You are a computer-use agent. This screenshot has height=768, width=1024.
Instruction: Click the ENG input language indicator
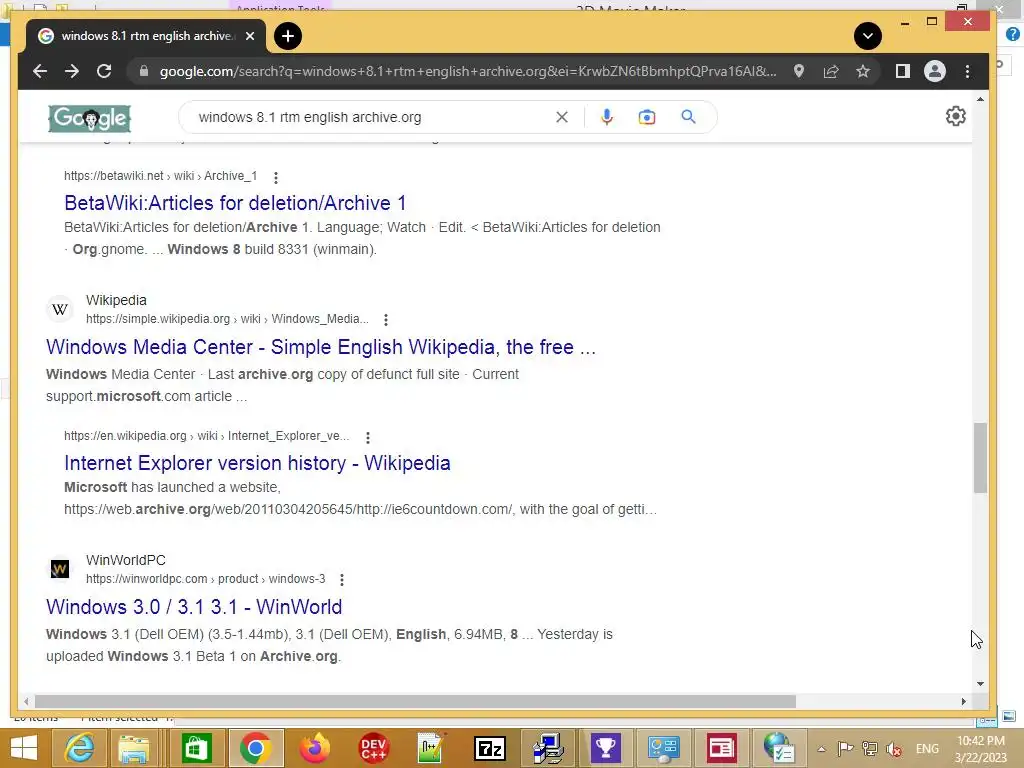point(927,749)
